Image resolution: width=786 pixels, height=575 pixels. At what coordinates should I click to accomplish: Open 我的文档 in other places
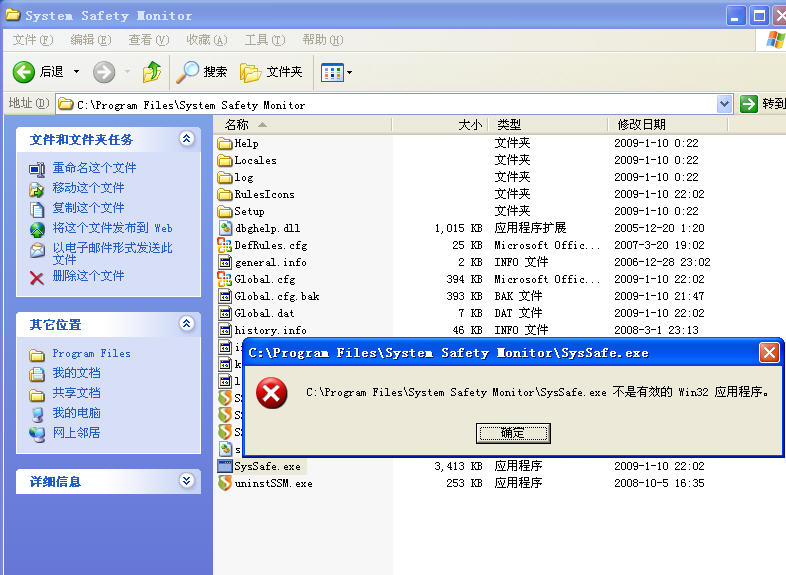coord(76,372)
